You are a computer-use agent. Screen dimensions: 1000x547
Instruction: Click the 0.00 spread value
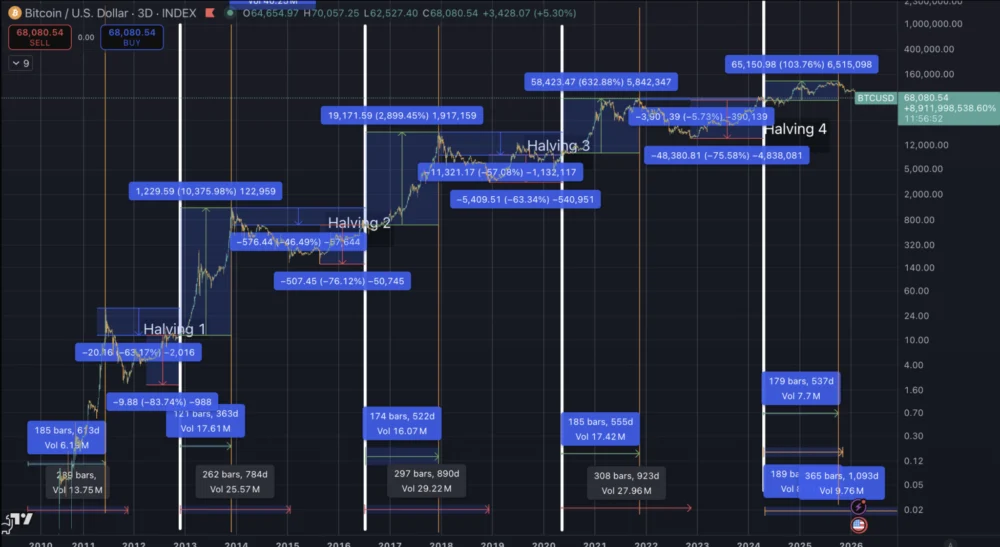pyautogui.click(x=86, y=37)
